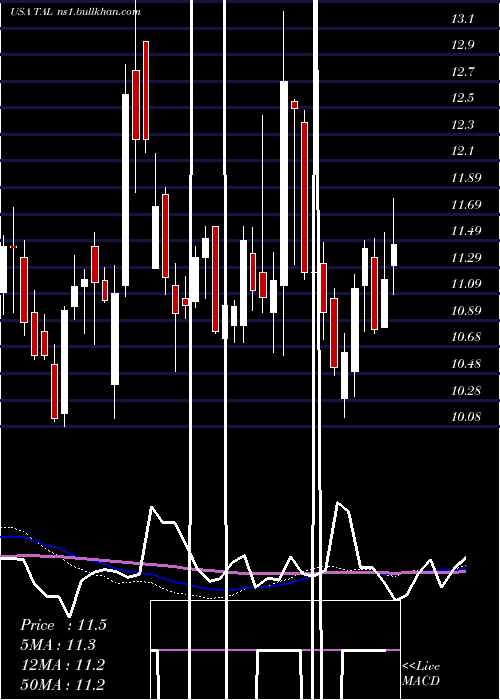Click the last white candlestick on the right
This screenshot has width=500, height=700.
click(x=394, y=255)
